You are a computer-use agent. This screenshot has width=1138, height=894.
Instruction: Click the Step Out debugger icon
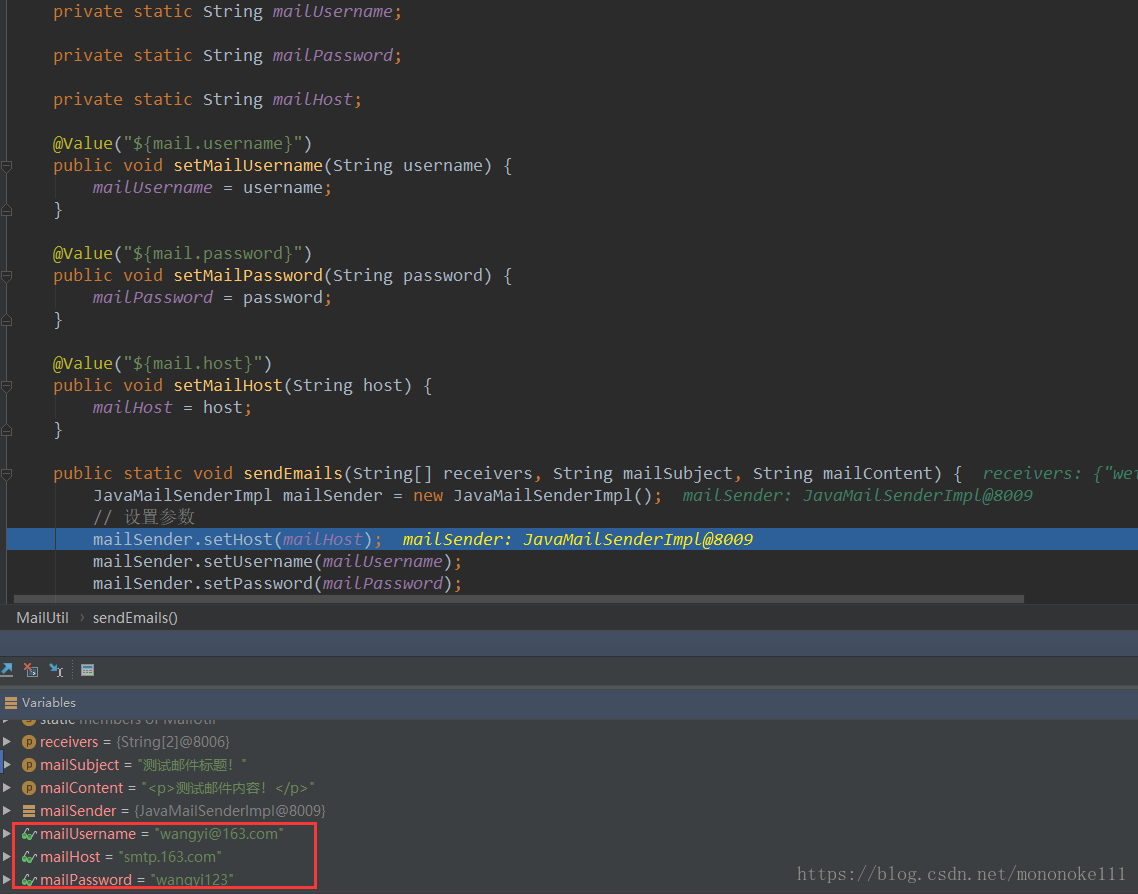point(6,670)
